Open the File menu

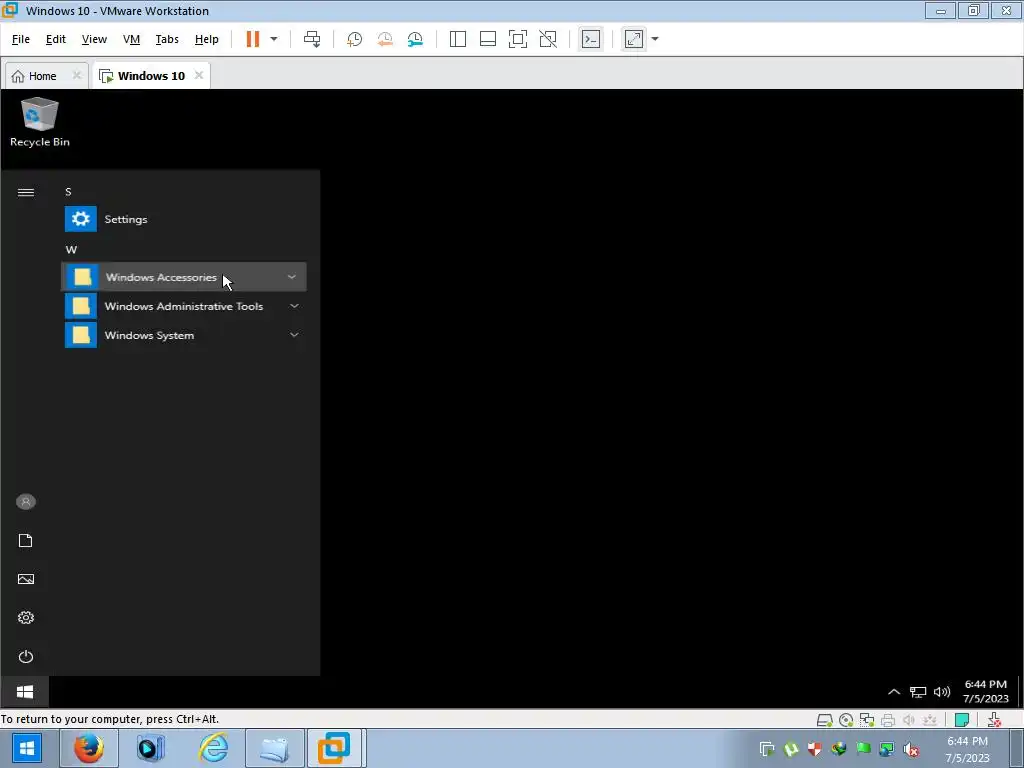point(21,39)
